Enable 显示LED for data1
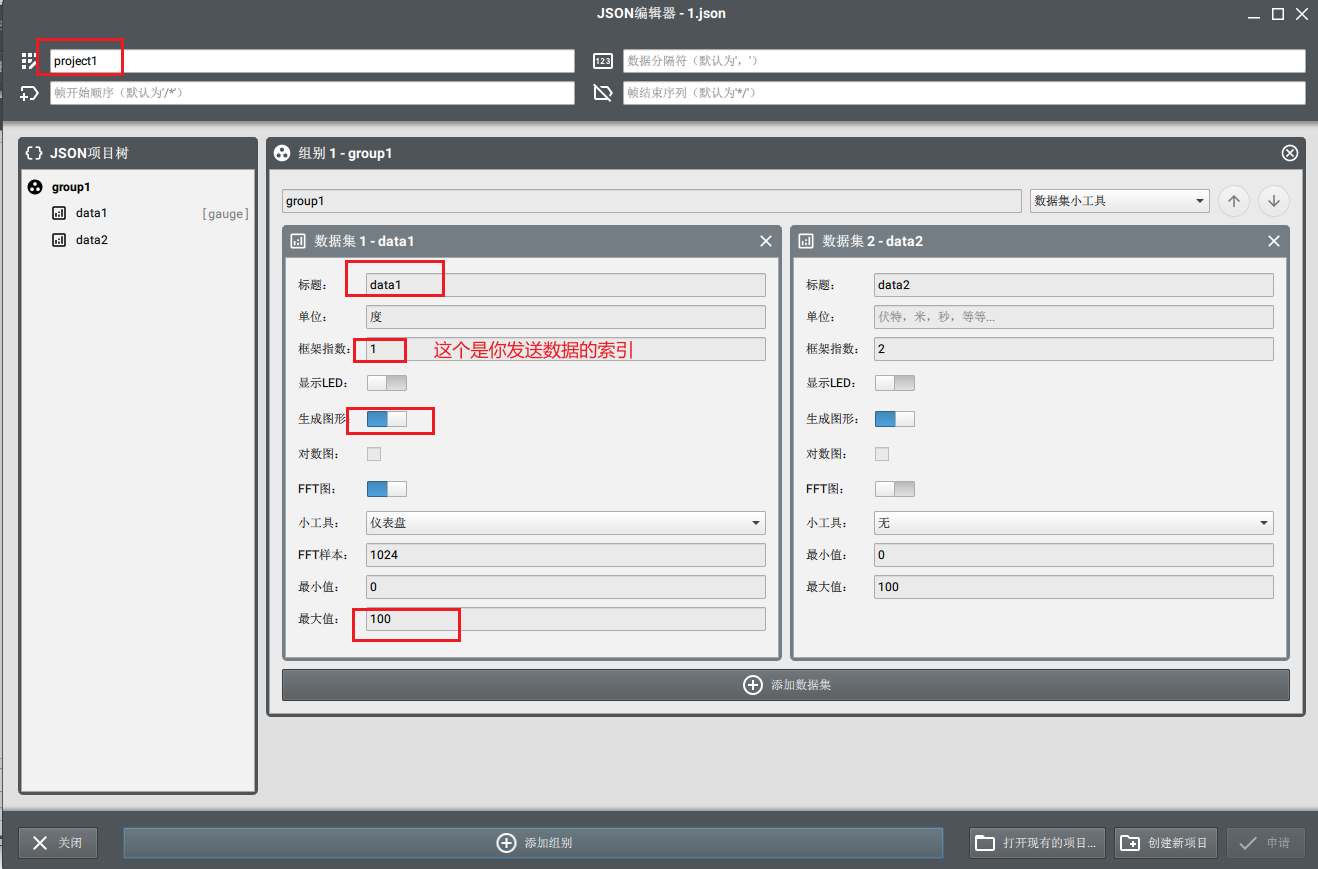This screenshot has height=869, width=1318. (x=388, y=382)
